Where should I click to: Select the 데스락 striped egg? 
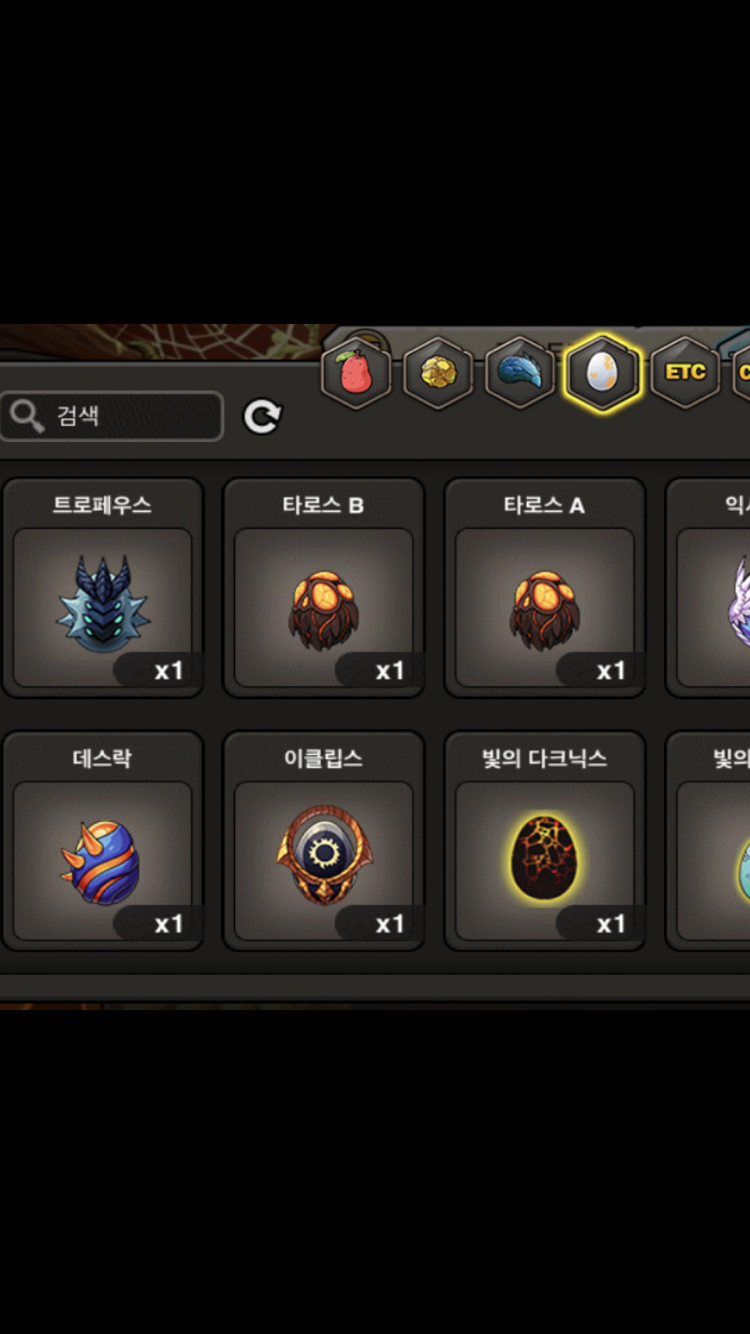pyautogui.click(x=102, y=841)
